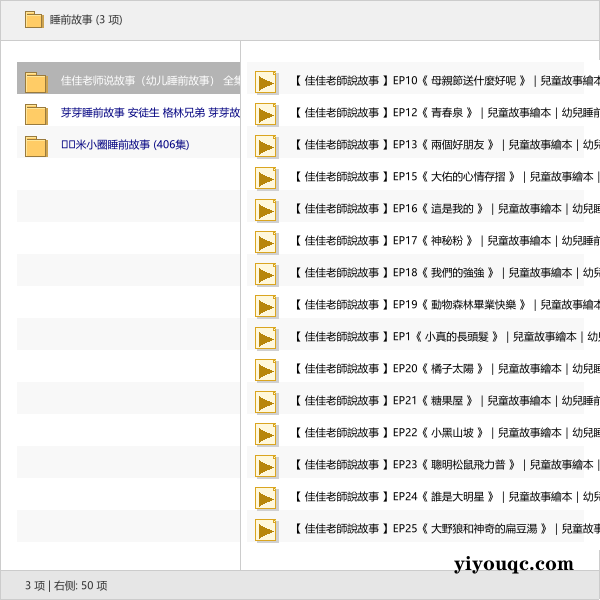Open 米小圈睡前故事 (406集) folder link
This screenshot has width=600, height=600.
pos(125,145)
